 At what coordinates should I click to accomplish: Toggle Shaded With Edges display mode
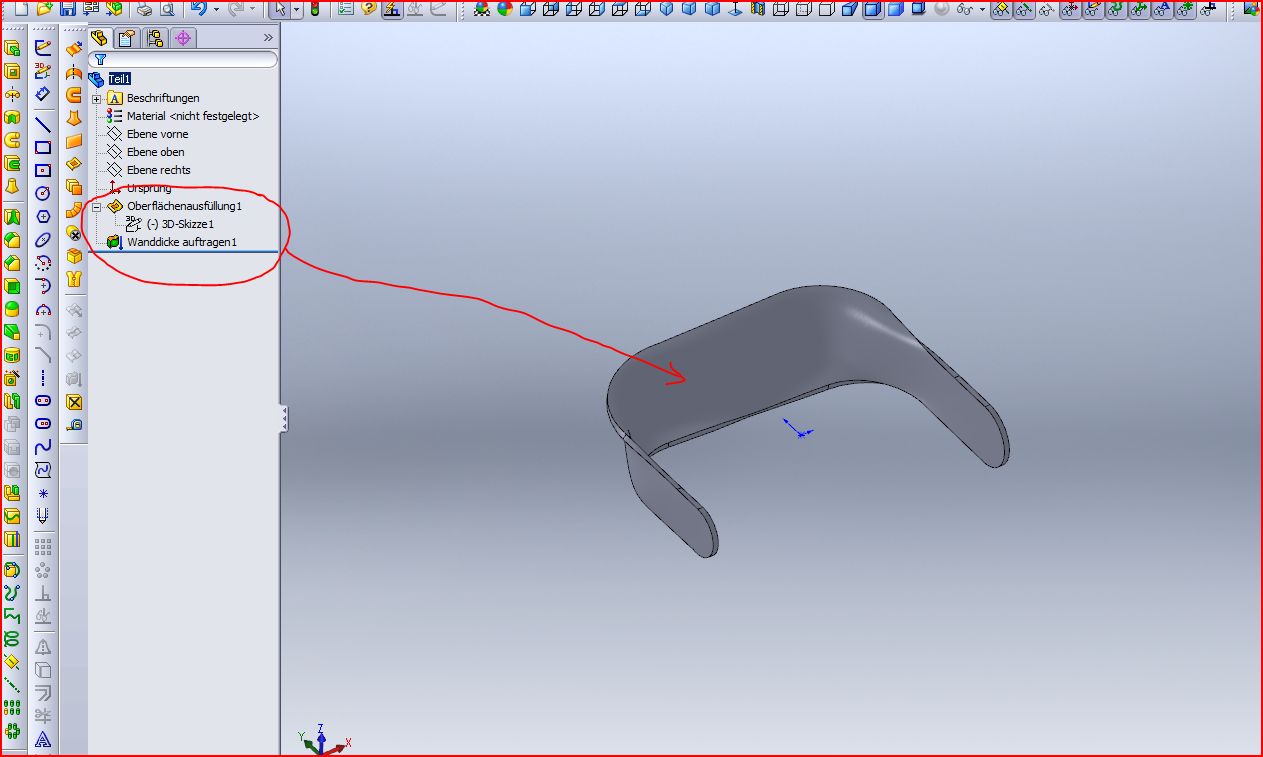click(x=871, y=9)
